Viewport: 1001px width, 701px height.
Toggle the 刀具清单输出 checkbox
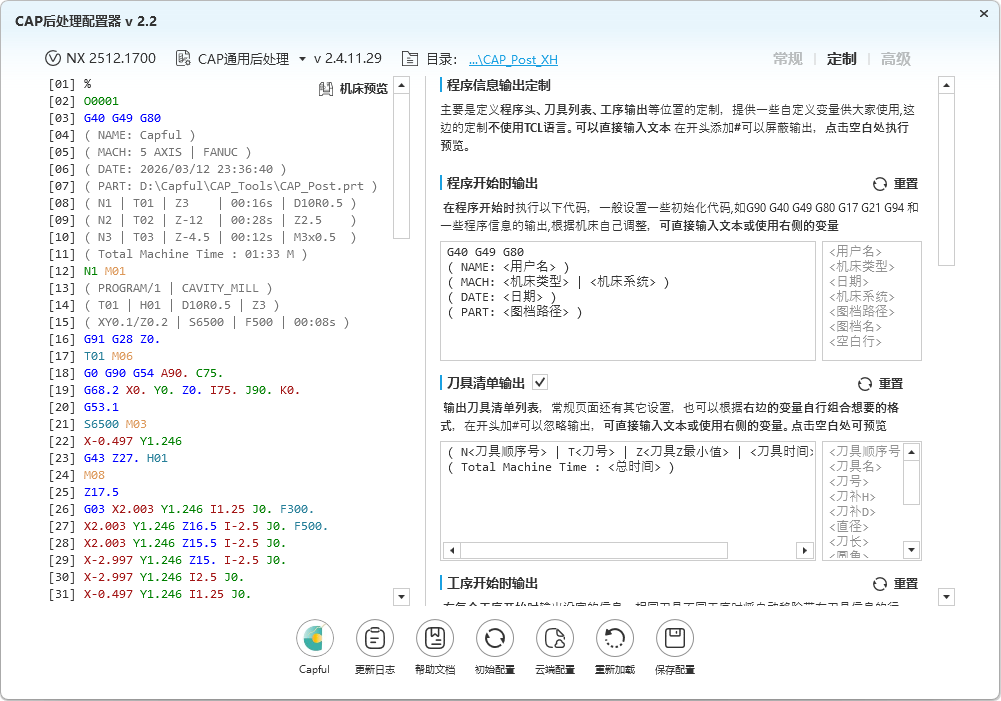coord(540,382)
